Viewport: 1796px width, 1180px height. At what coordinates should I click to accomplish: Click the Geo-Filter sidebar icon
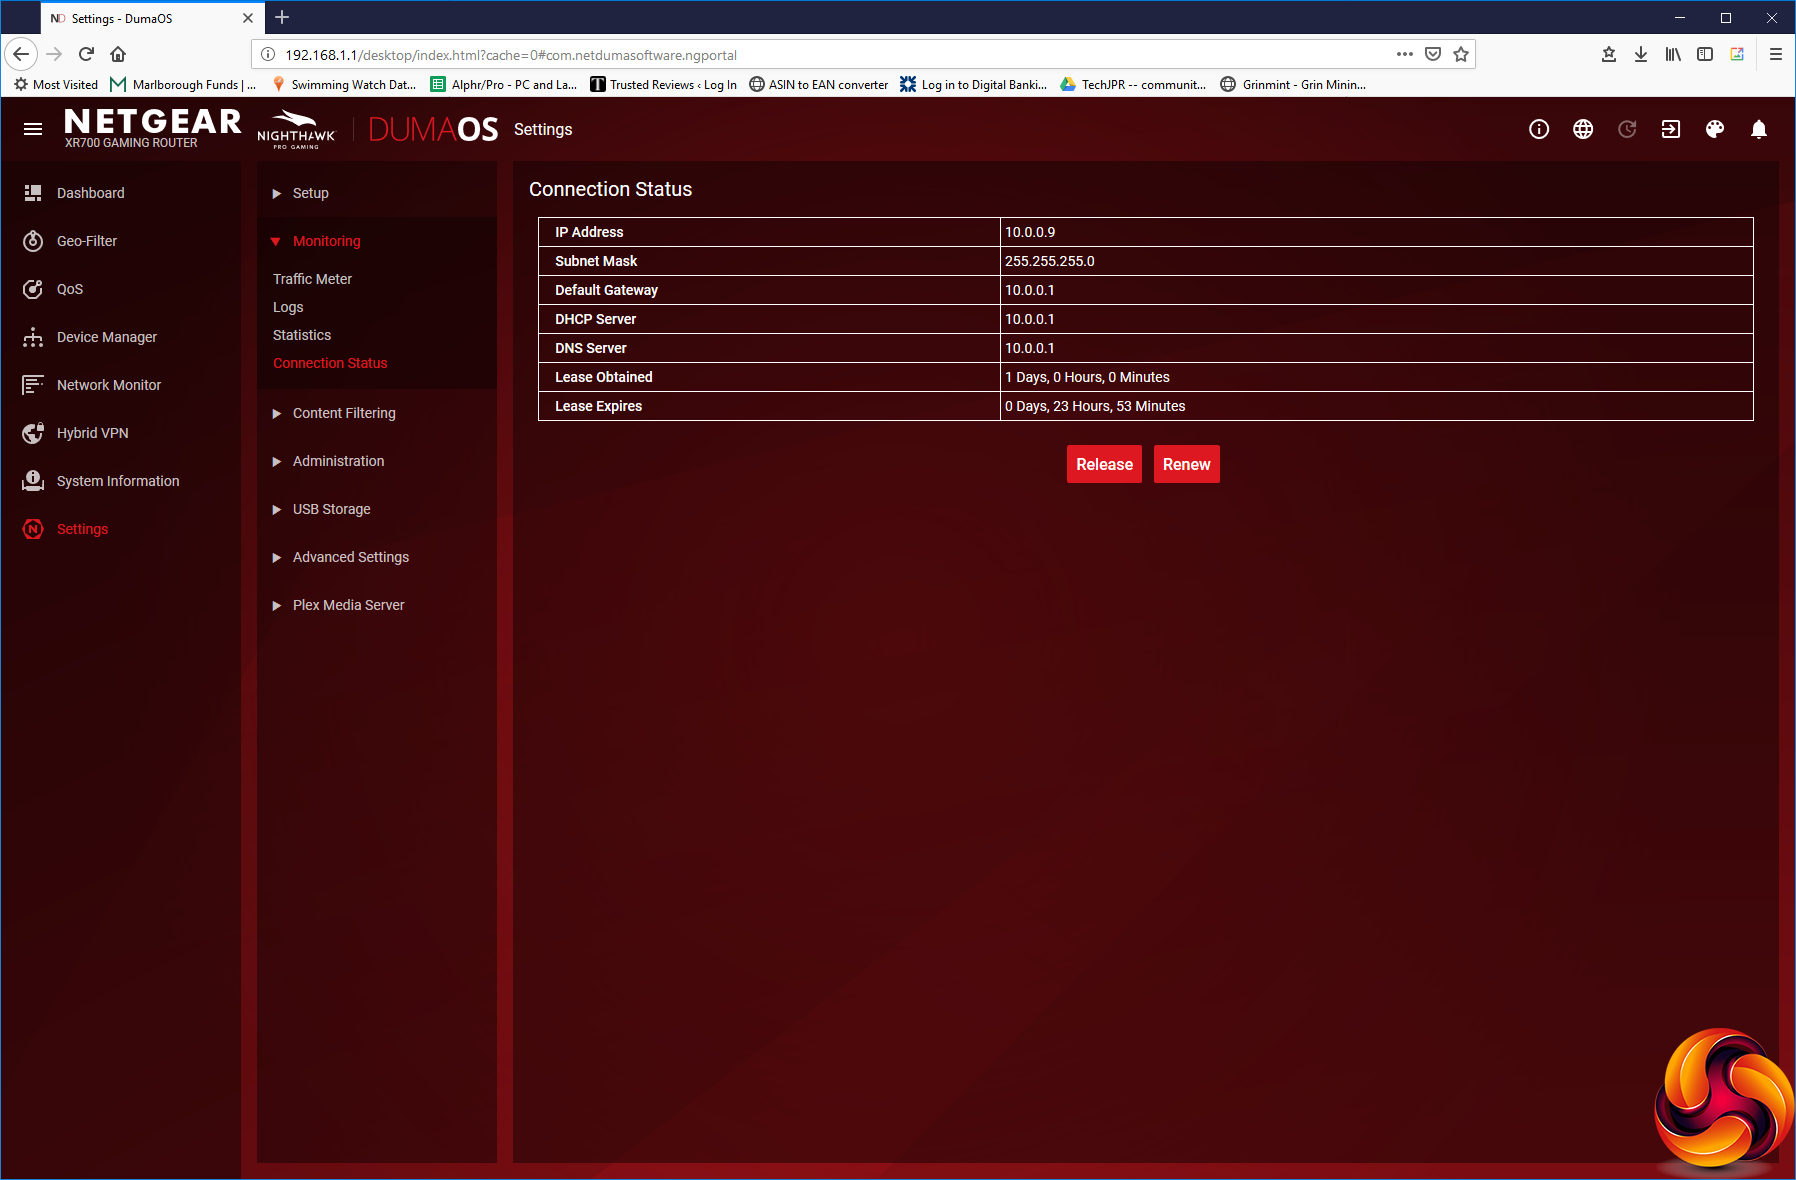[x=33, y=241]
